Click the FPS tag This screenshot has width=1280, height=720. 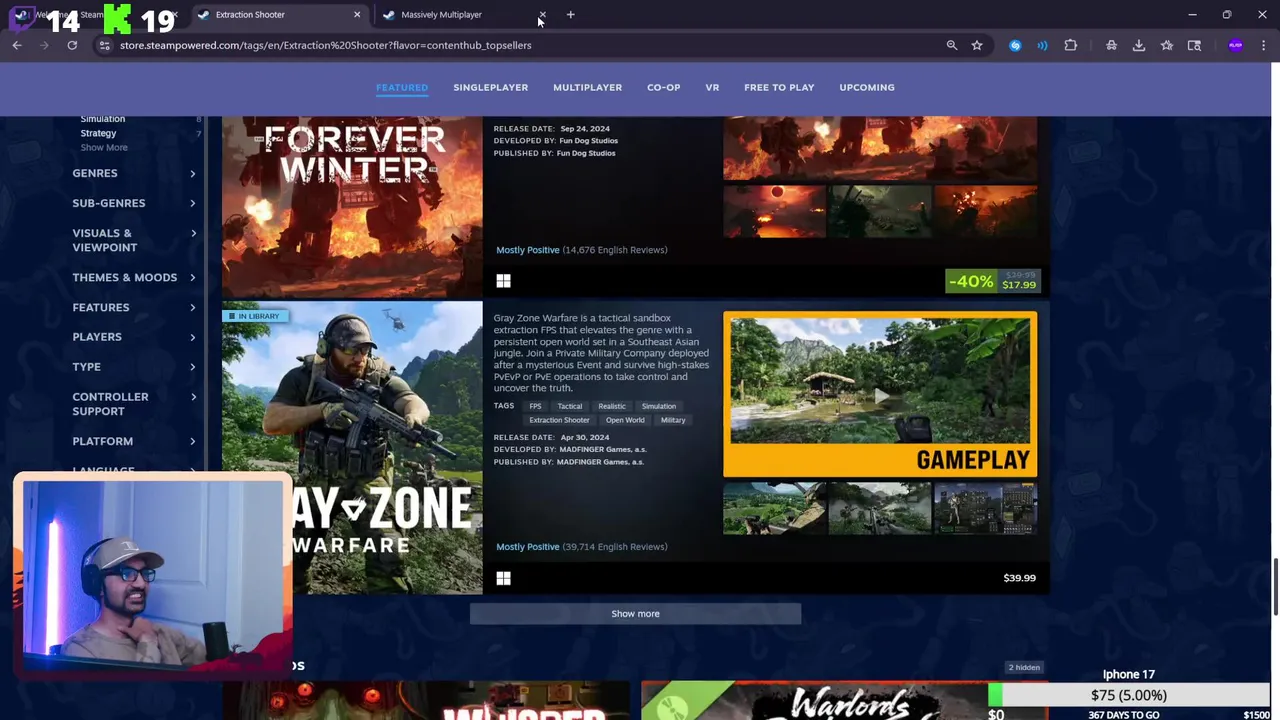pos(535,406)
